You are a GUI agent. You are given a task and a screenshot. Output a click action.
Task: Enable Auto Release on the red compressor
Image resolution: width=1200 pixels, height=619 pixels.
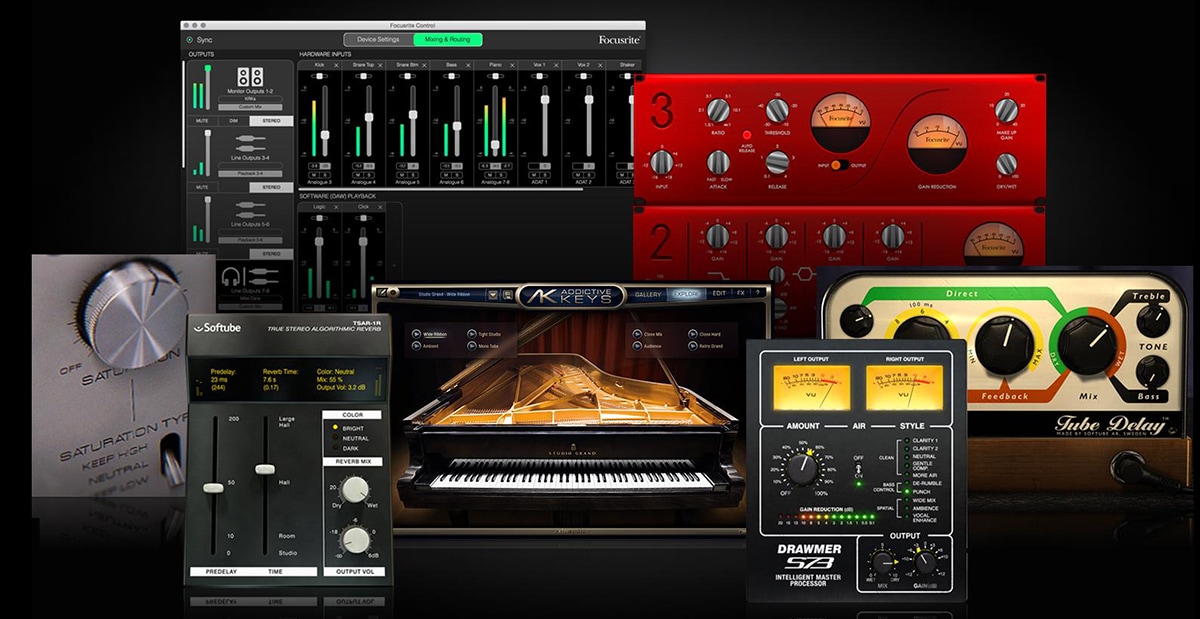[746, 135]
